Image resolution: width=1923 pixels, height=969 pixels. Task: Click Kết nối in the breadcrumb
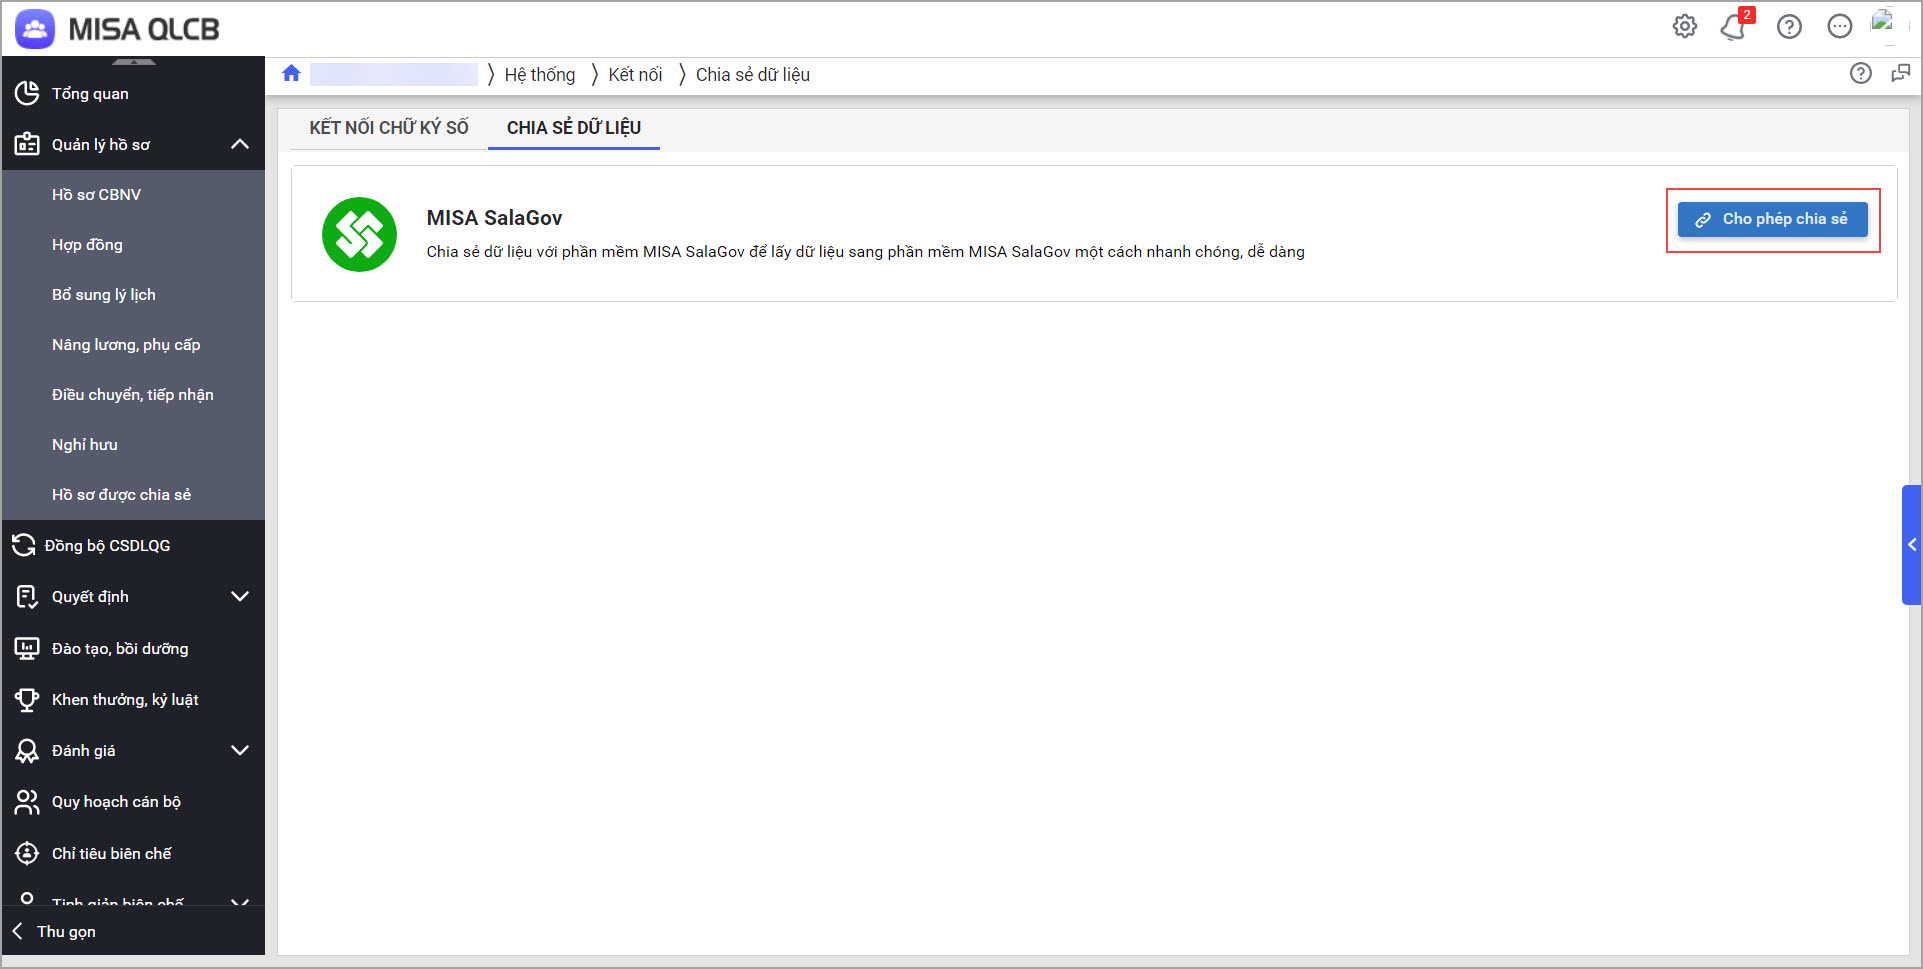point(635,75)
